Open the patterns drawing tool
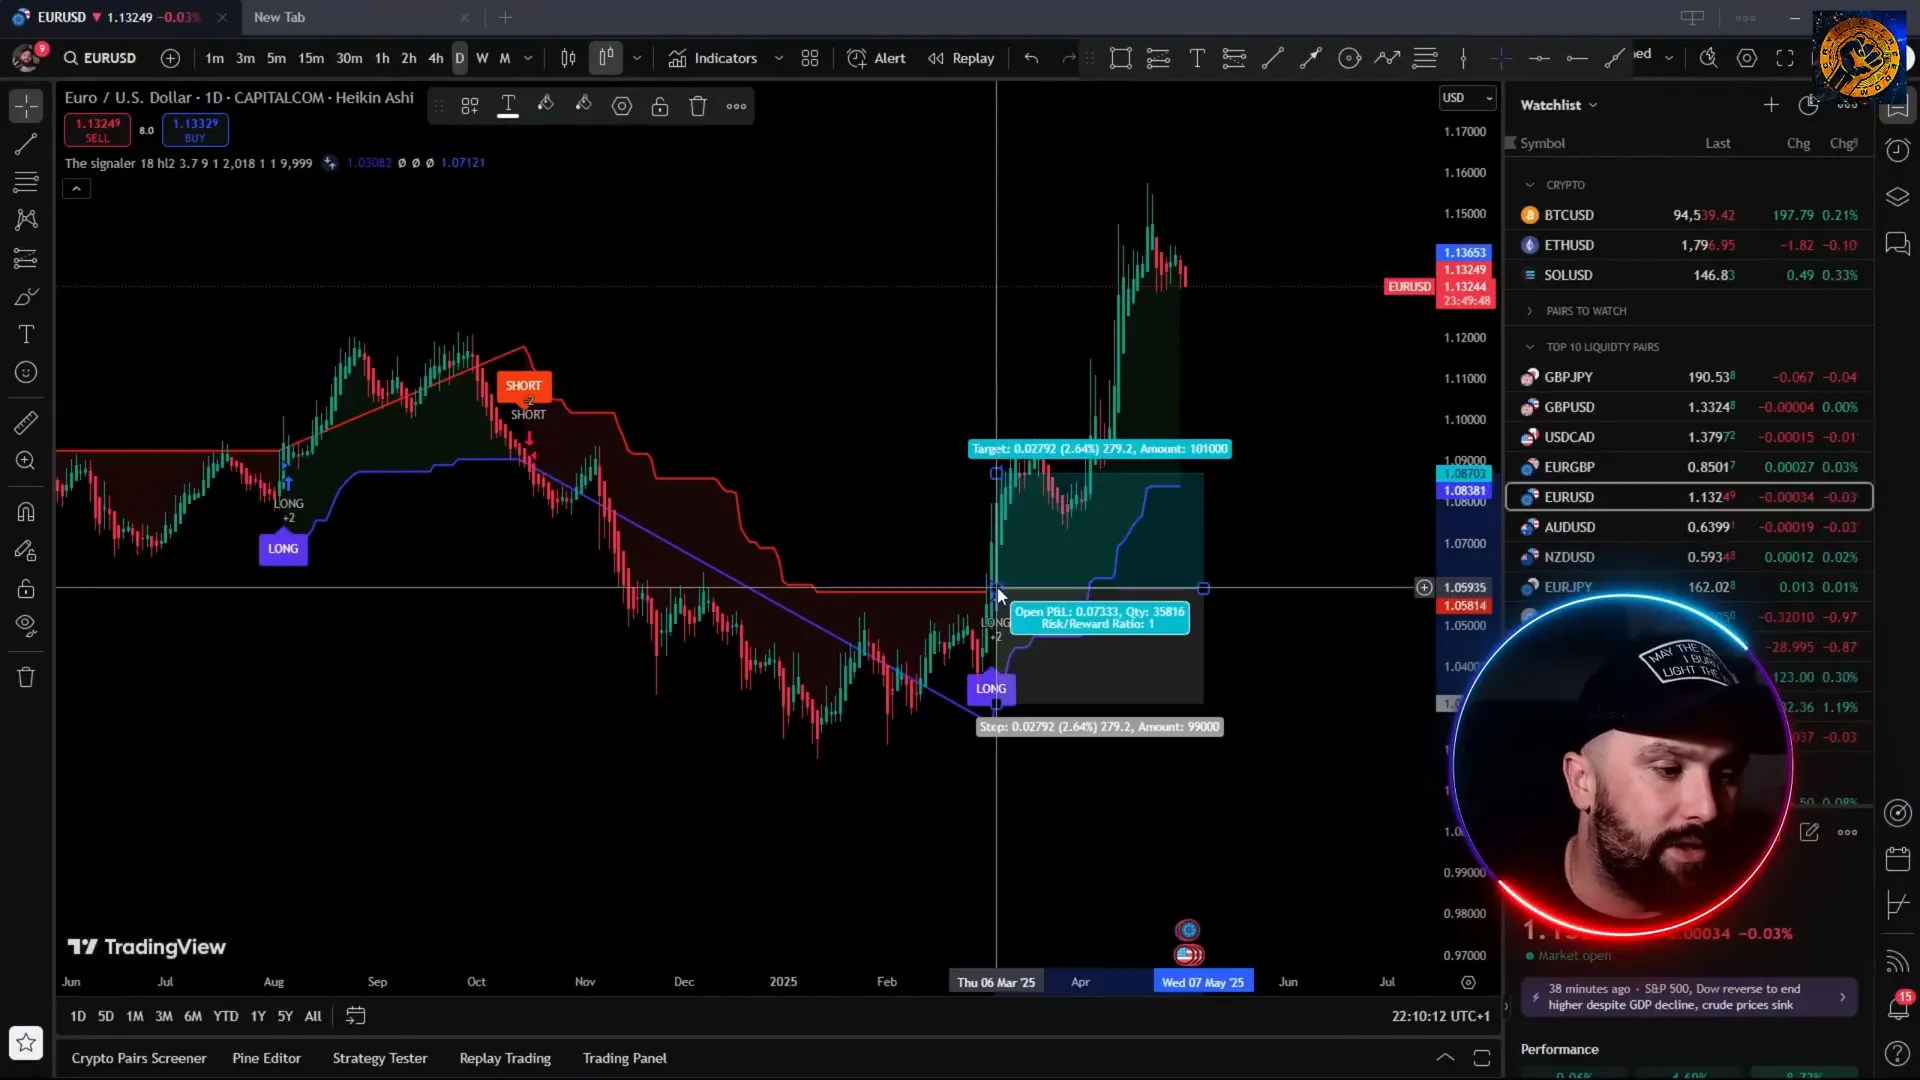 [x=26, y=220]
